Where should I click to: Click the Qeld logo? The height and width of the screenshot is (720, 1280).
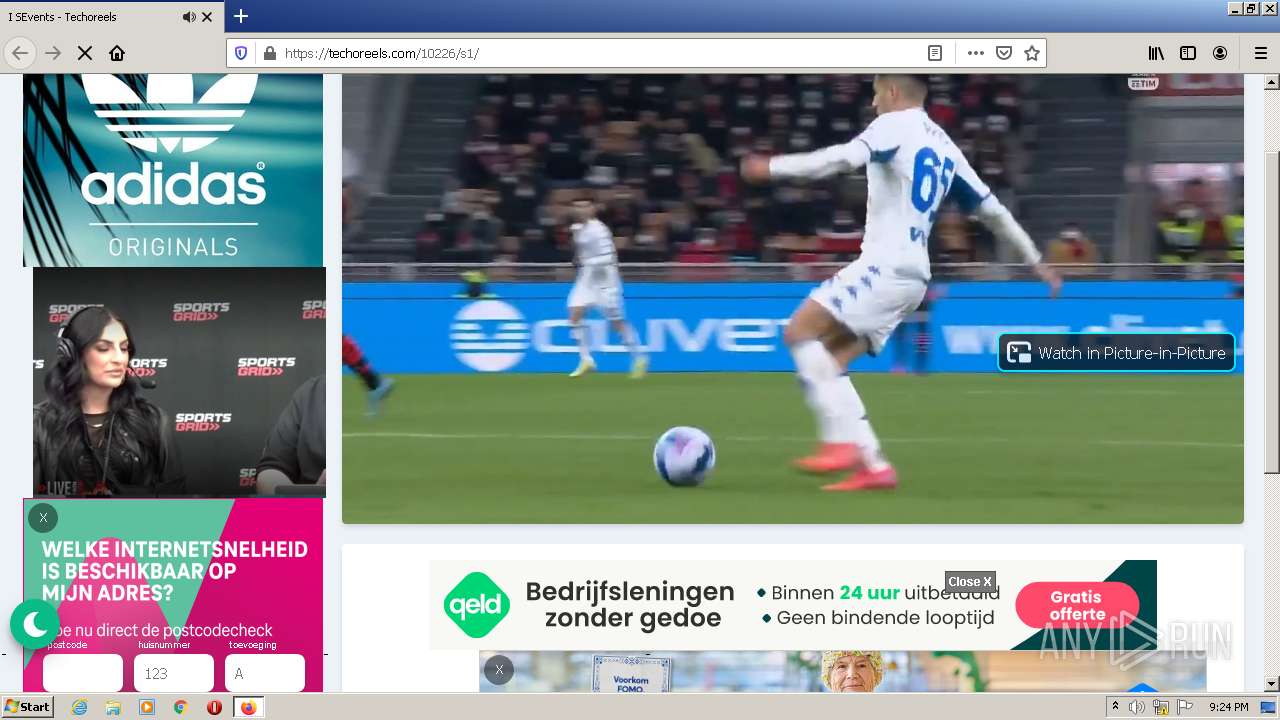pyautogui.click(x=477, y=605)
